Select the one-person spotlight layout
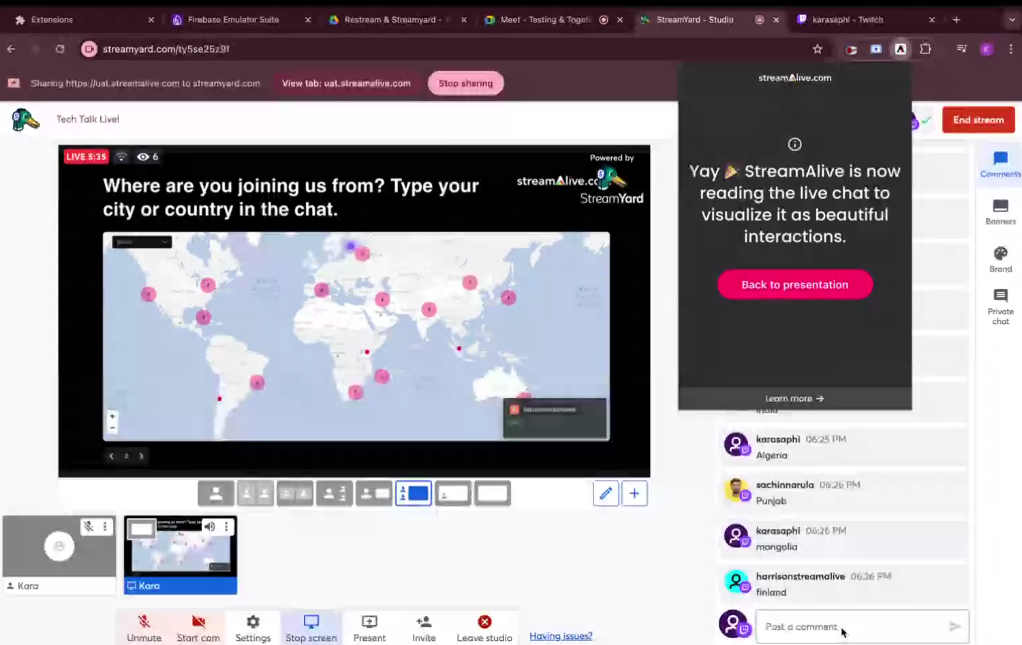The height and width of the screenshot is (645, 1022). tap(334, 494)
